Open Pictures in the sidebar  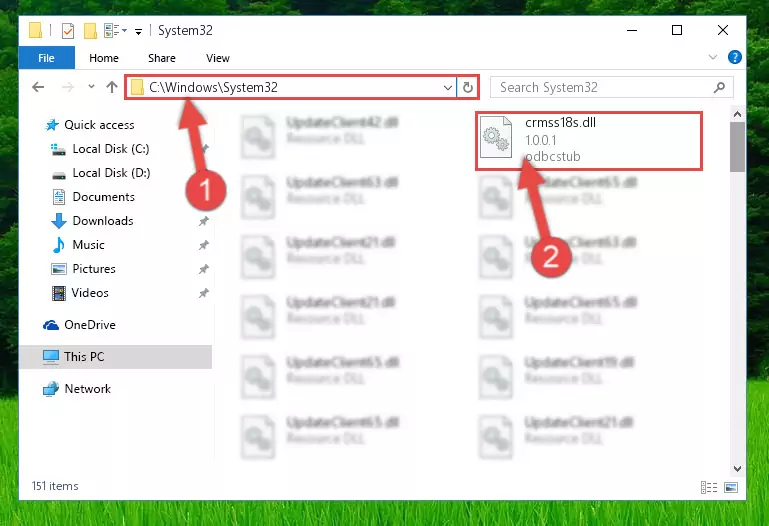[94, 269]
